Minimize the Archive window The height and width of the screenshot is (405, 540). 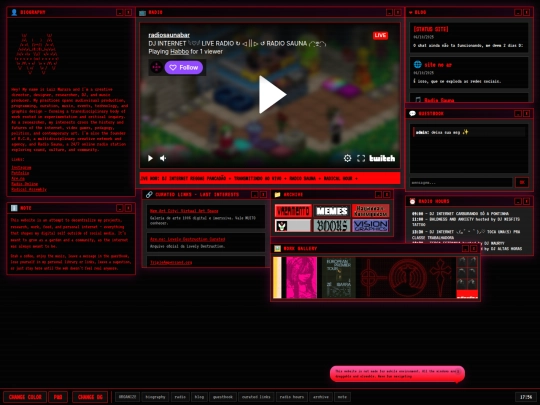click(x=378, y=195)
